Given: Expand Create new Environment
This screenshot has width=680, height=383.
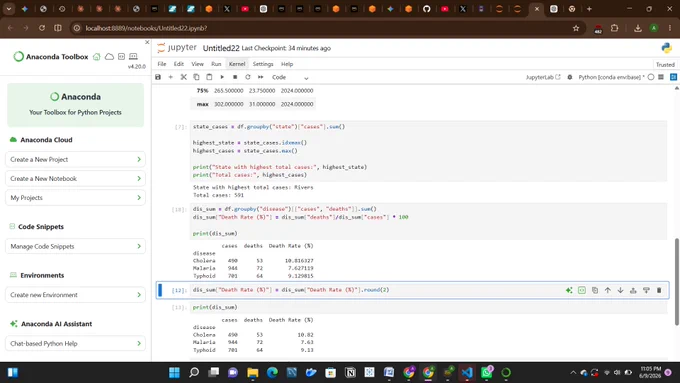Looking at the screenshot, I should pos(75,295).
